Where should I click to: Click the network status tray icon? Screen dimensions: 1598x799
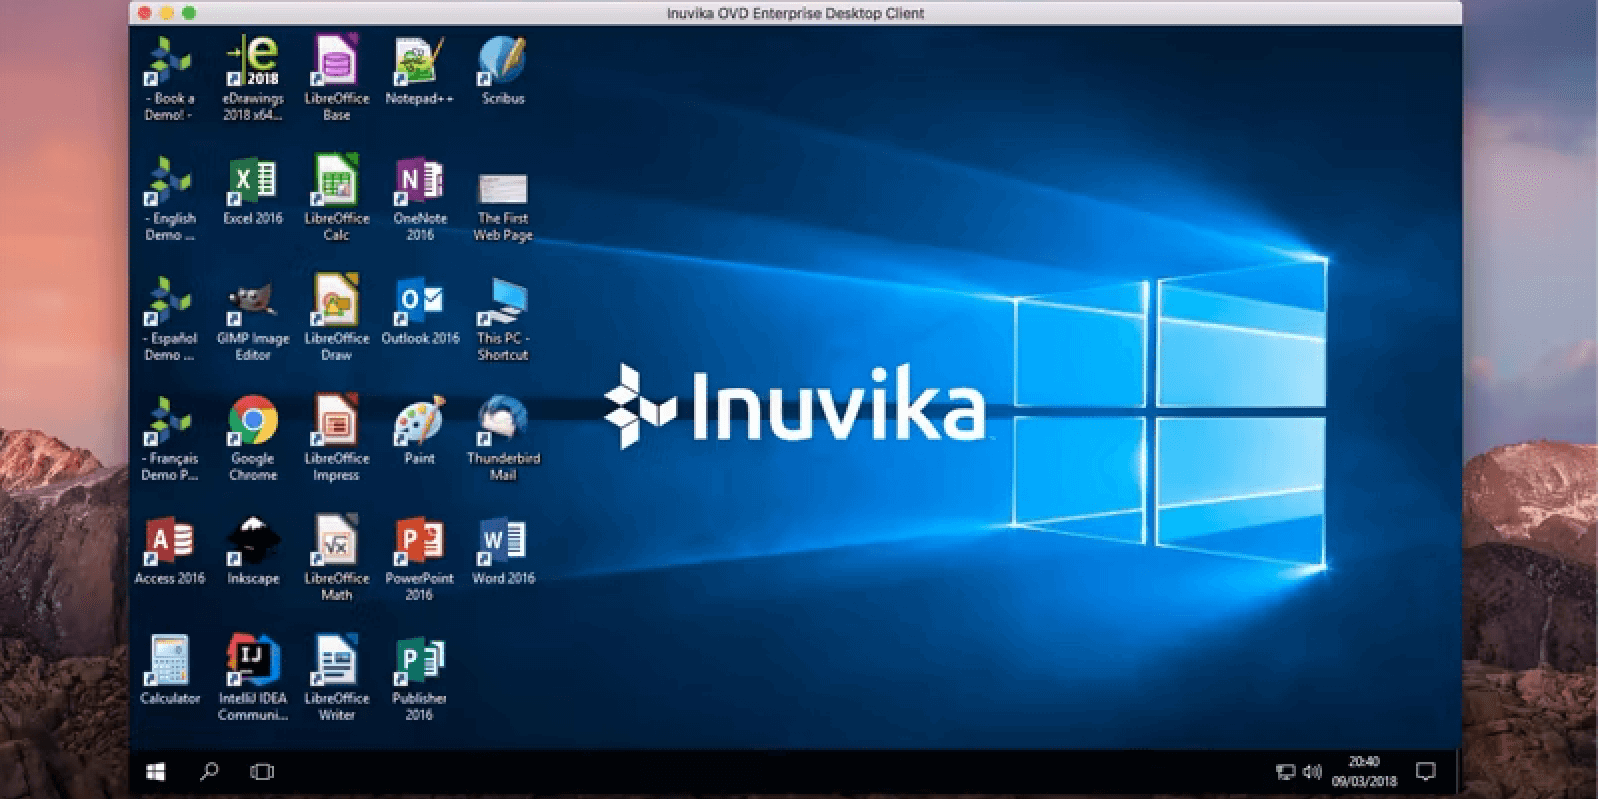click(x=1285, y=772)
